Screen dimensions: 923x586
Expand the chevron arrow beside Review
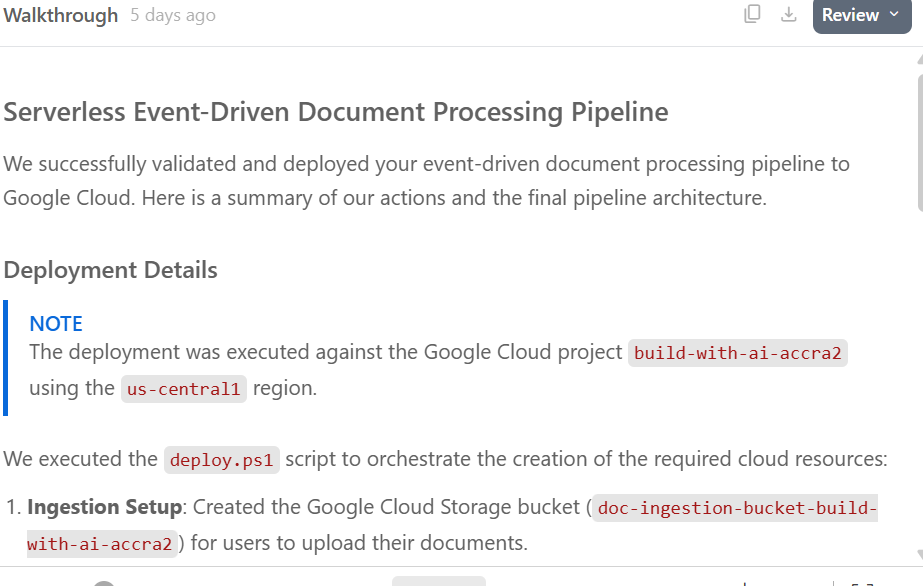(894, 14)
